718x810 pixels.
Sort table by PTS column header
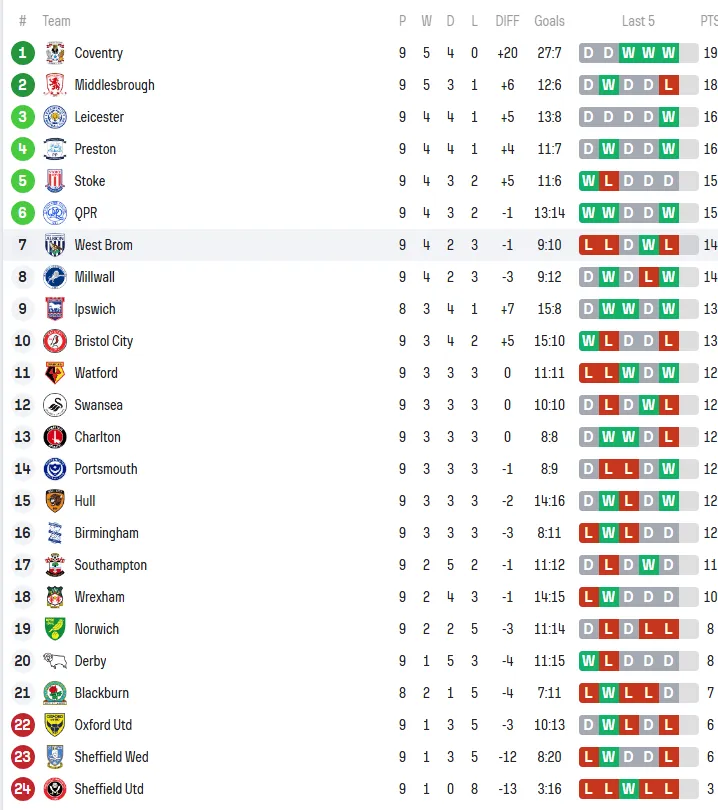(x=708, y=21)
